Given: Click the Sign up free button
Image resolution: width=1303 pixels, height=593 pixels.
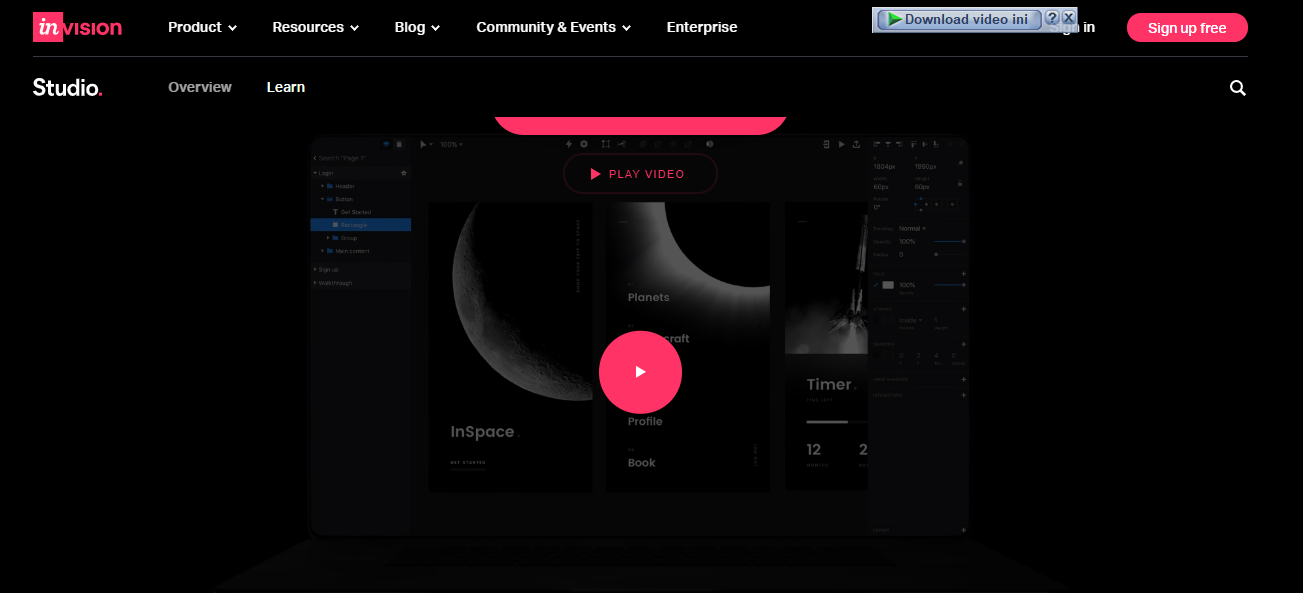Looking at the screenshot, I should [x=1187, y=28].
